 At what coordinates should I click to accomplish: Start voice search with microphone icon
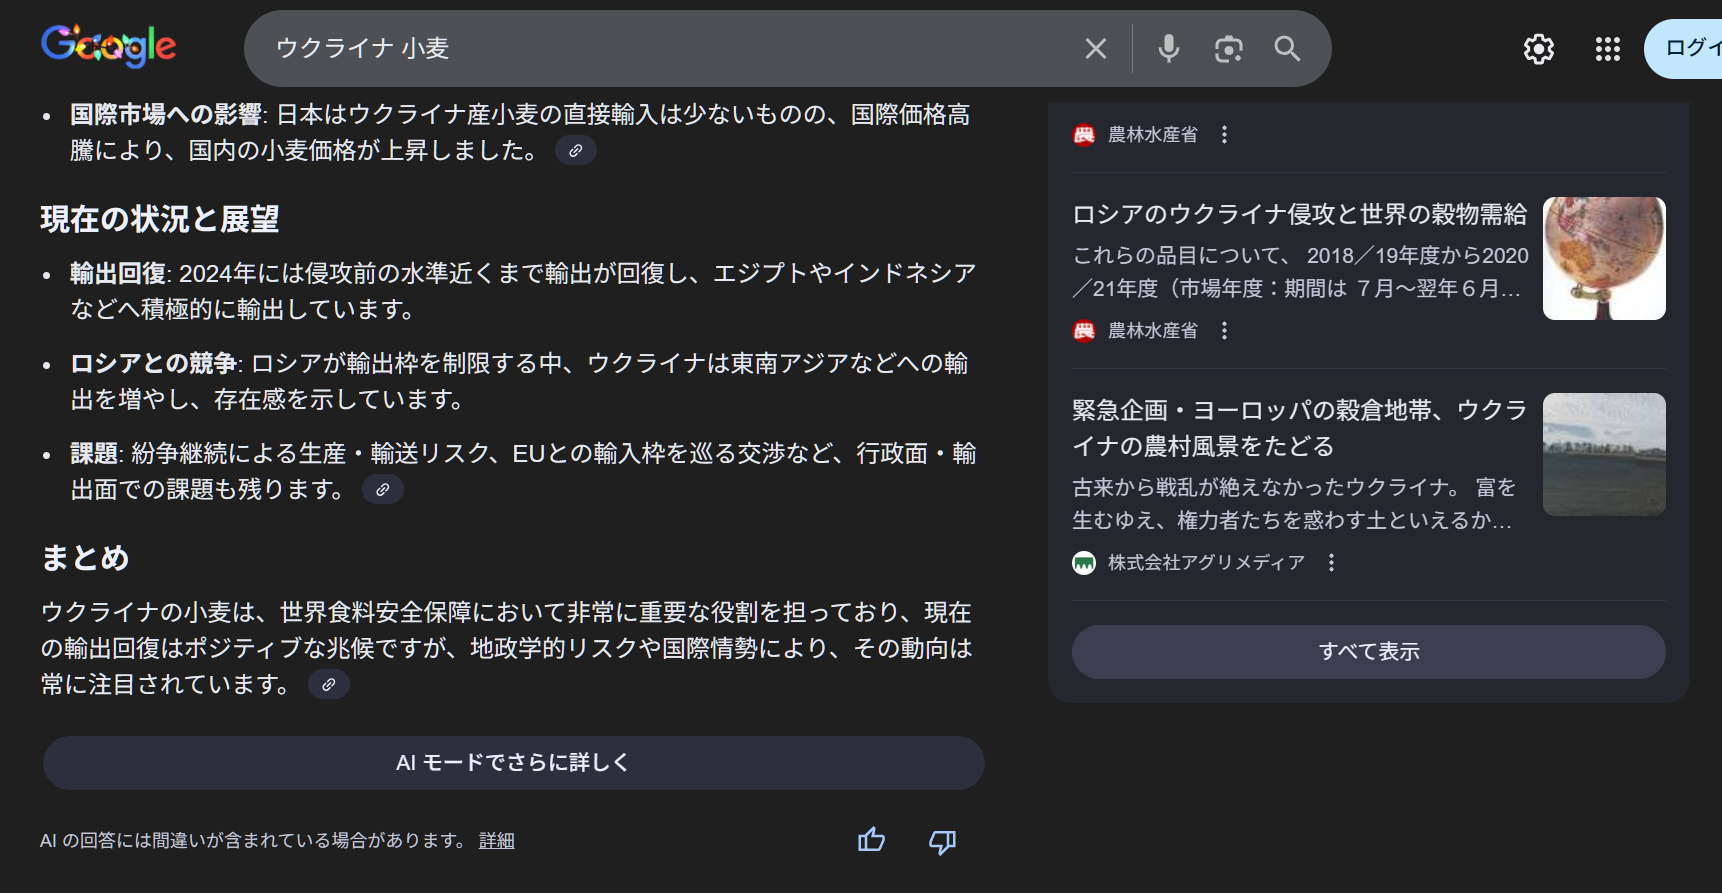pyautogui.click(x=1168, y=49)
